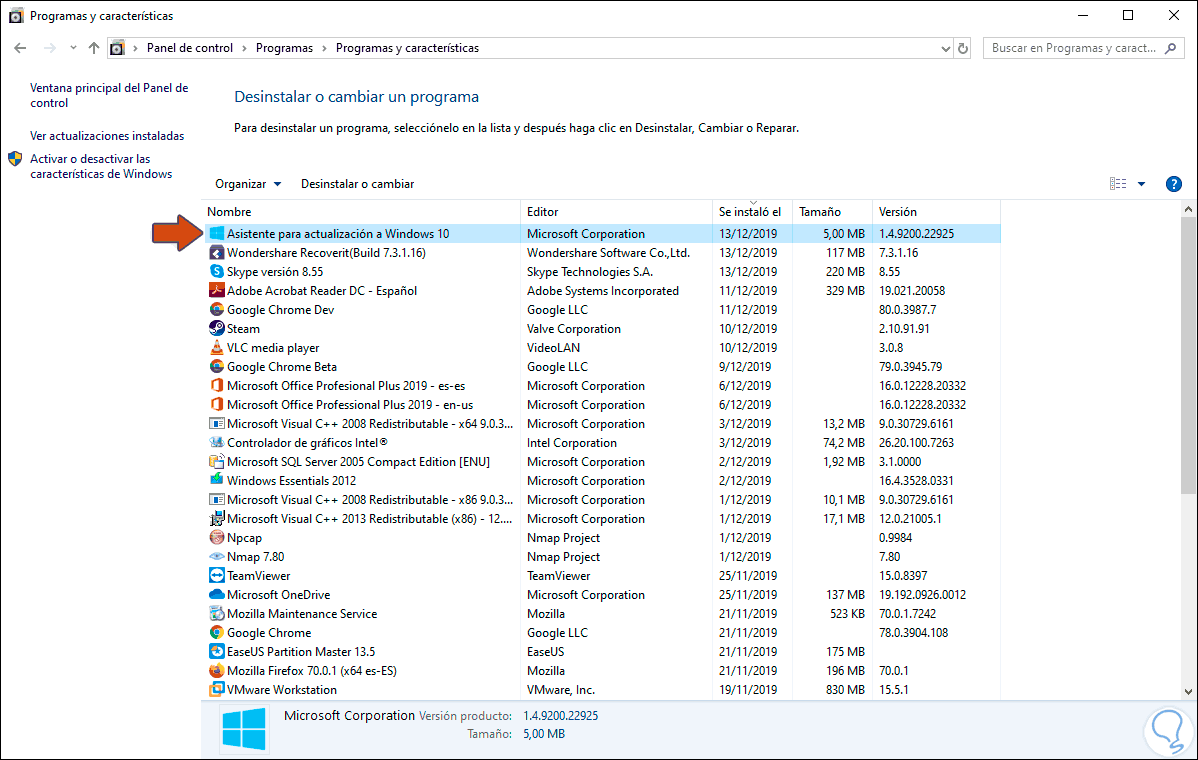Image resolution: width=1198 pixels, height=760 pixels.
Task: Click the Windows 10 update assistant icon
Action: click(x=216, y=234)
